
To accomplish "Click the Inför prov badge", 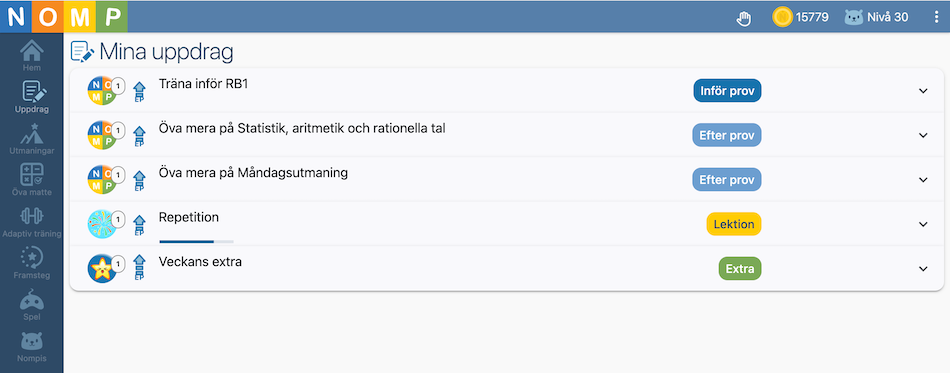I will click(727, 91).
